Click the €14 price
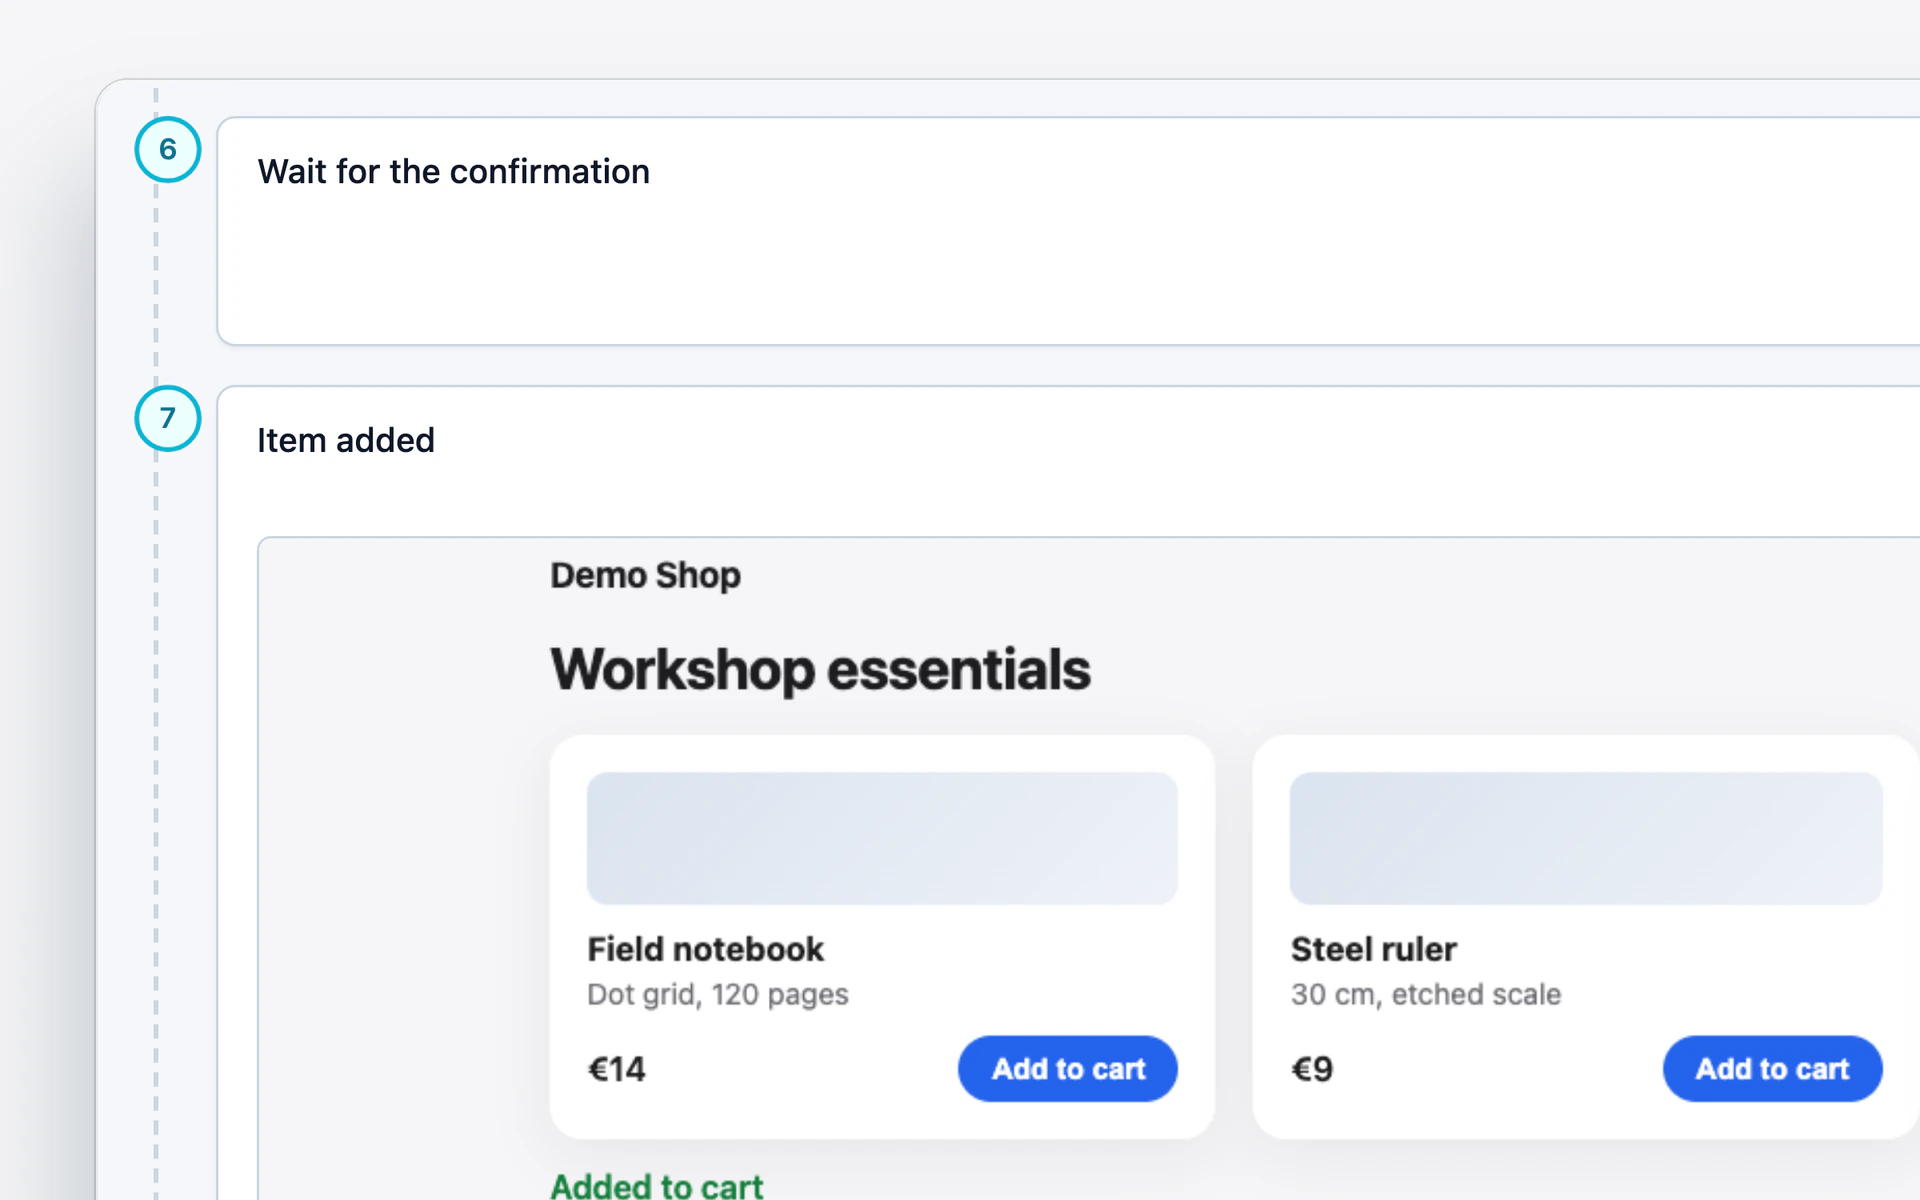1920x1200 pixels. [x=616, y=1069]
